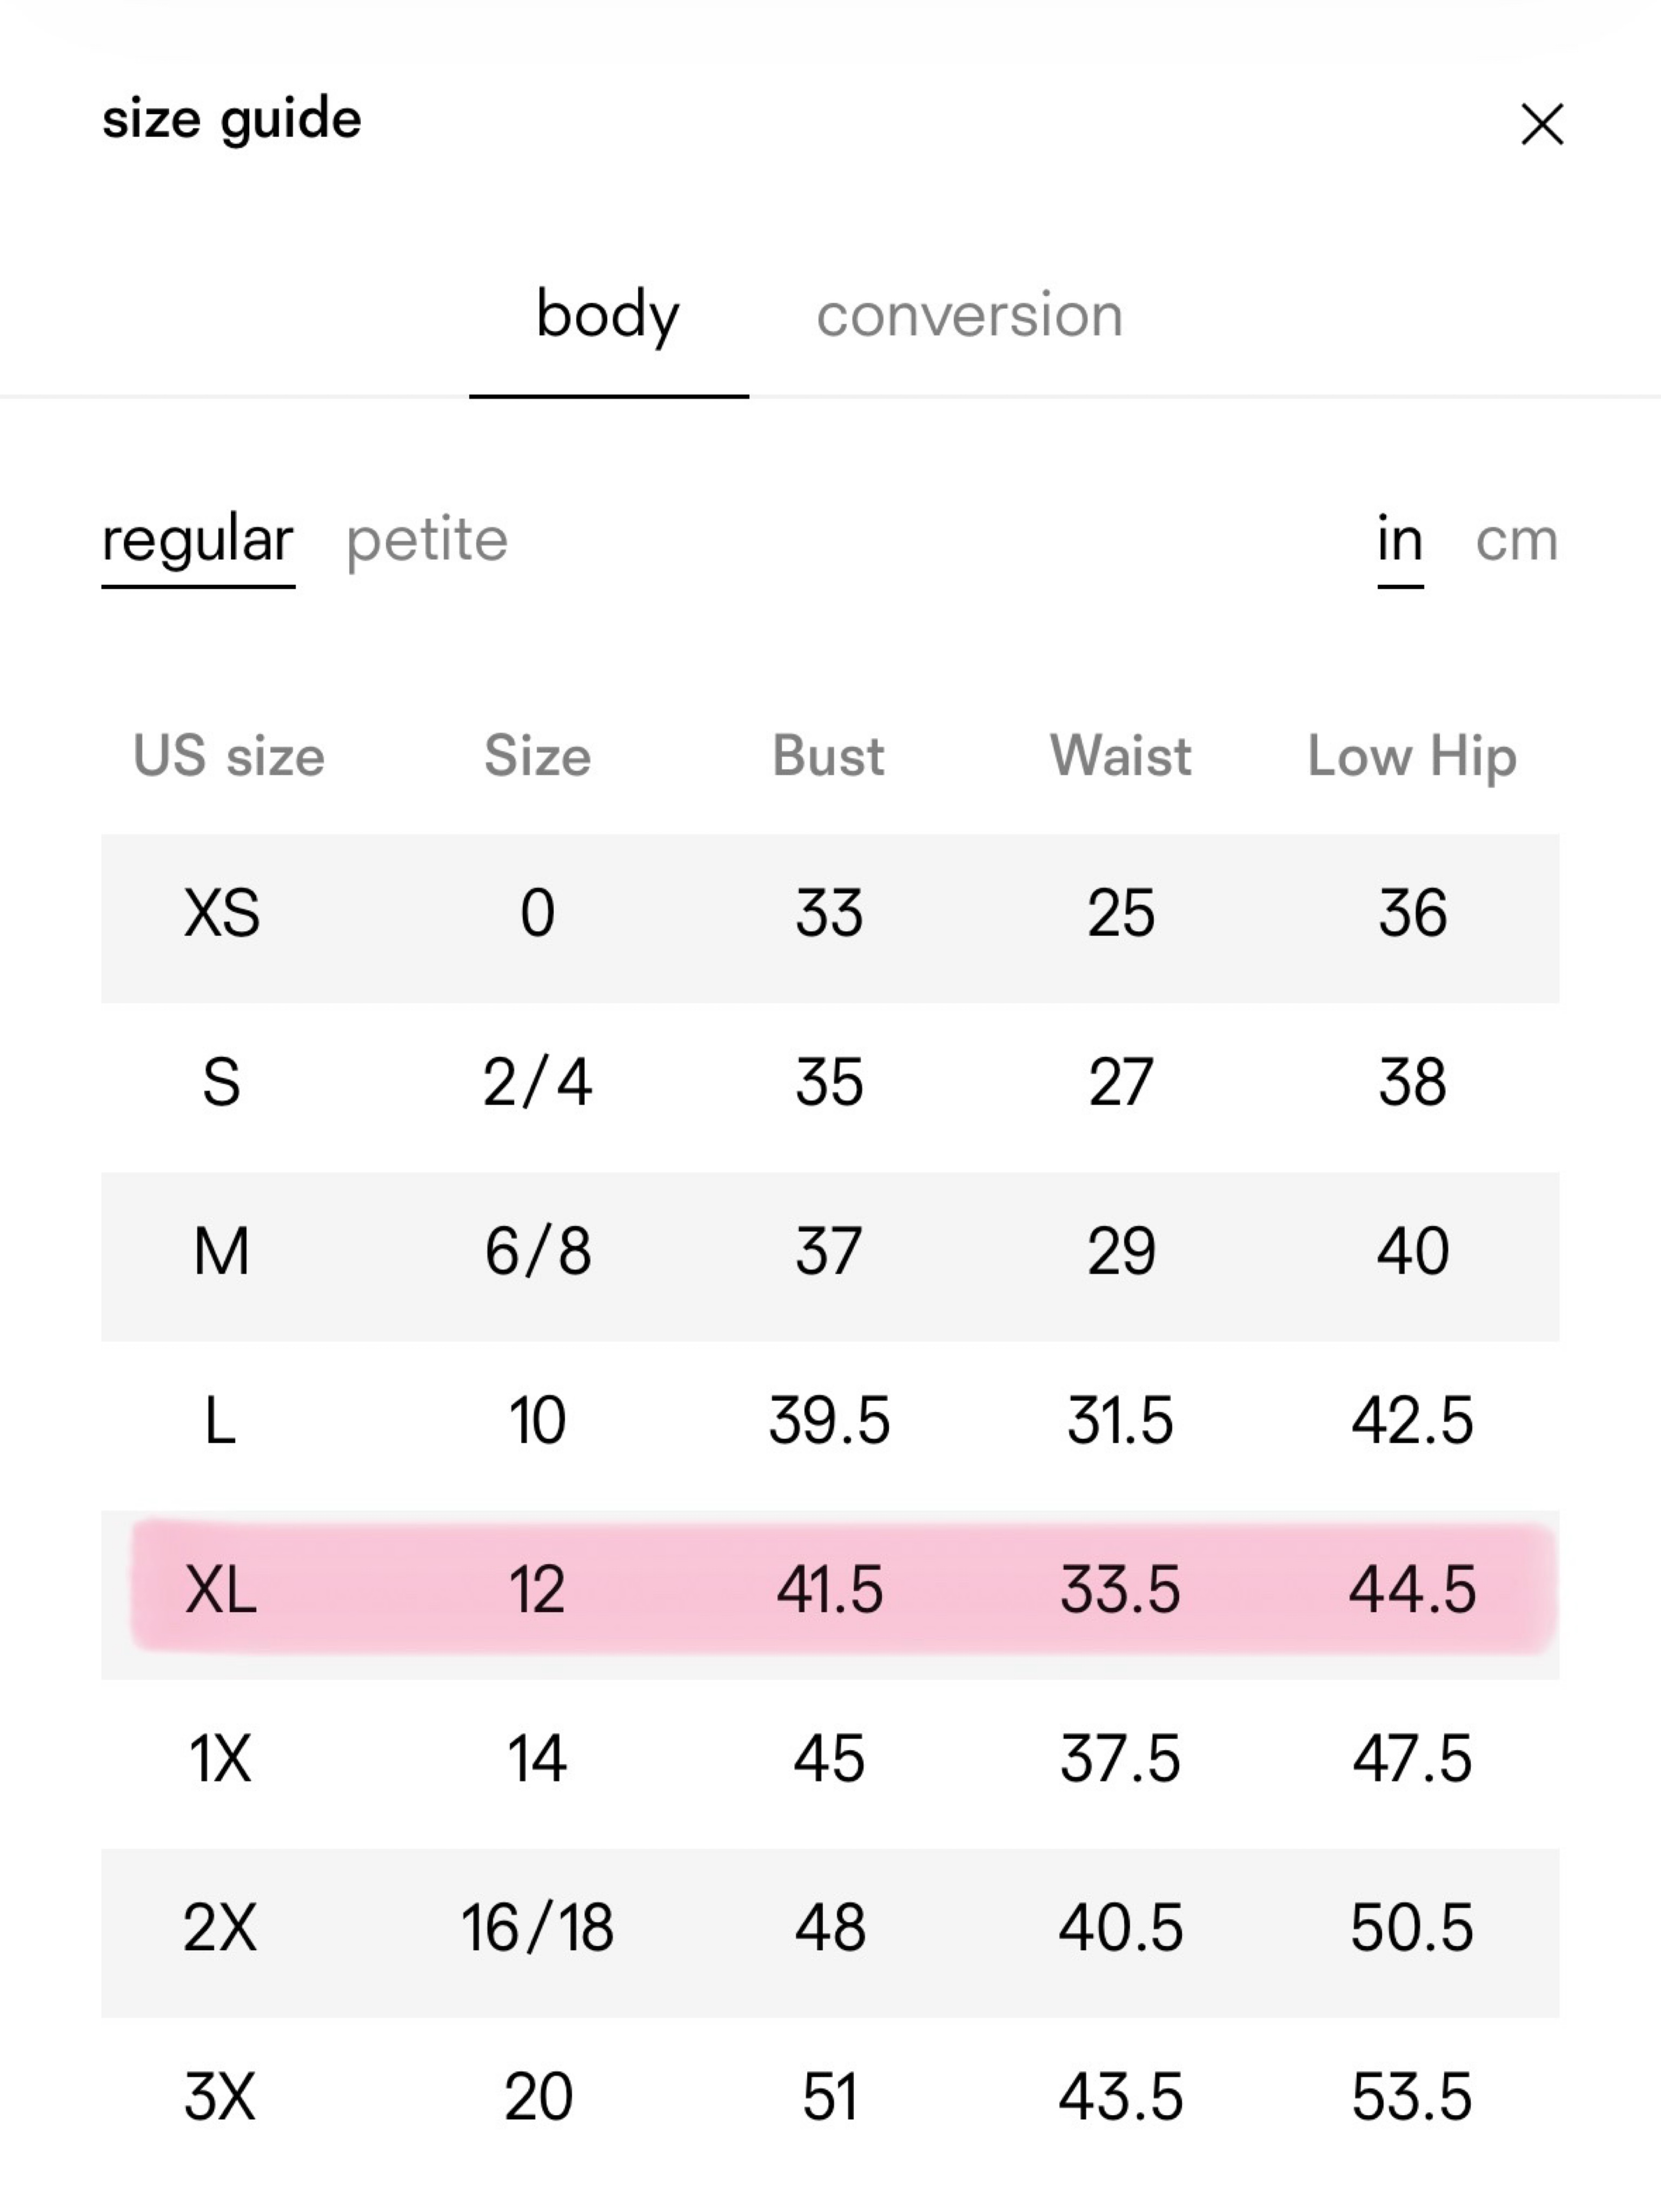The image size is (1661, 2212).
Task: Select the body tab
Action: tap(608, 316)
